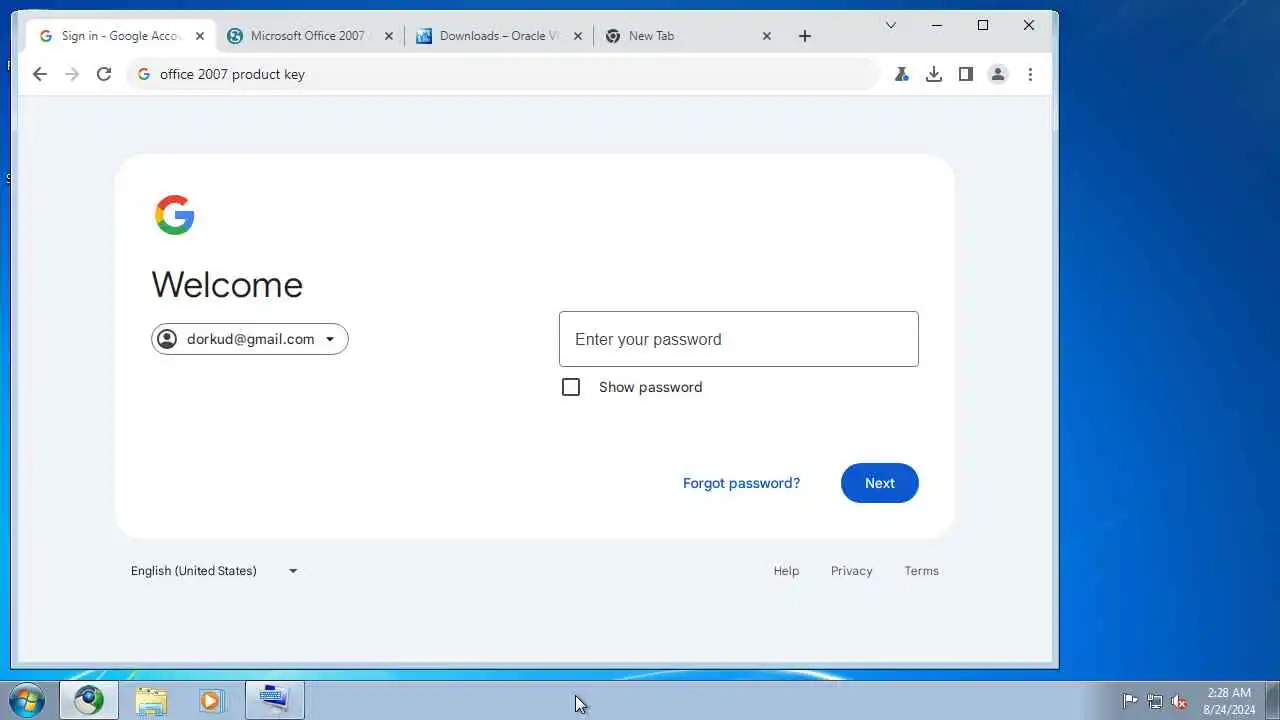Click the Show desktop button
The height and width of the screenshot is (720, 1280).
tap(1272, 700)
